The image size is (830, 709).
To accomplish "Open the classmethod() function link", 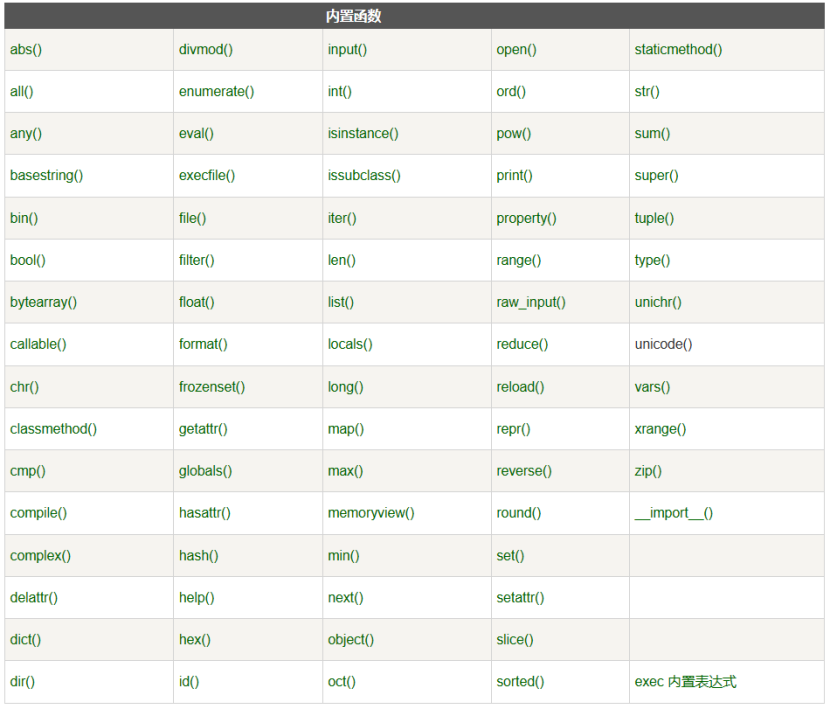I will [x=53, y=429].
